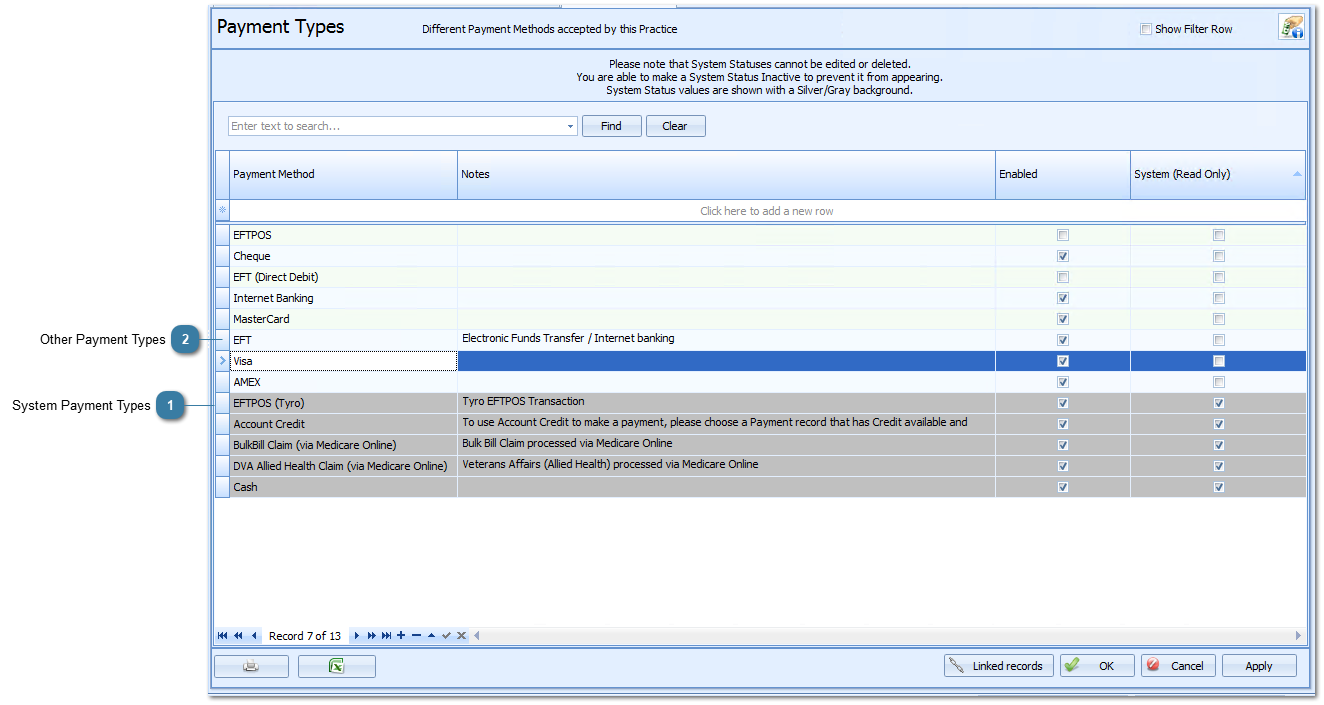Click the payment types info icon top-right

pyautogui.click(x=1291, y=27)
